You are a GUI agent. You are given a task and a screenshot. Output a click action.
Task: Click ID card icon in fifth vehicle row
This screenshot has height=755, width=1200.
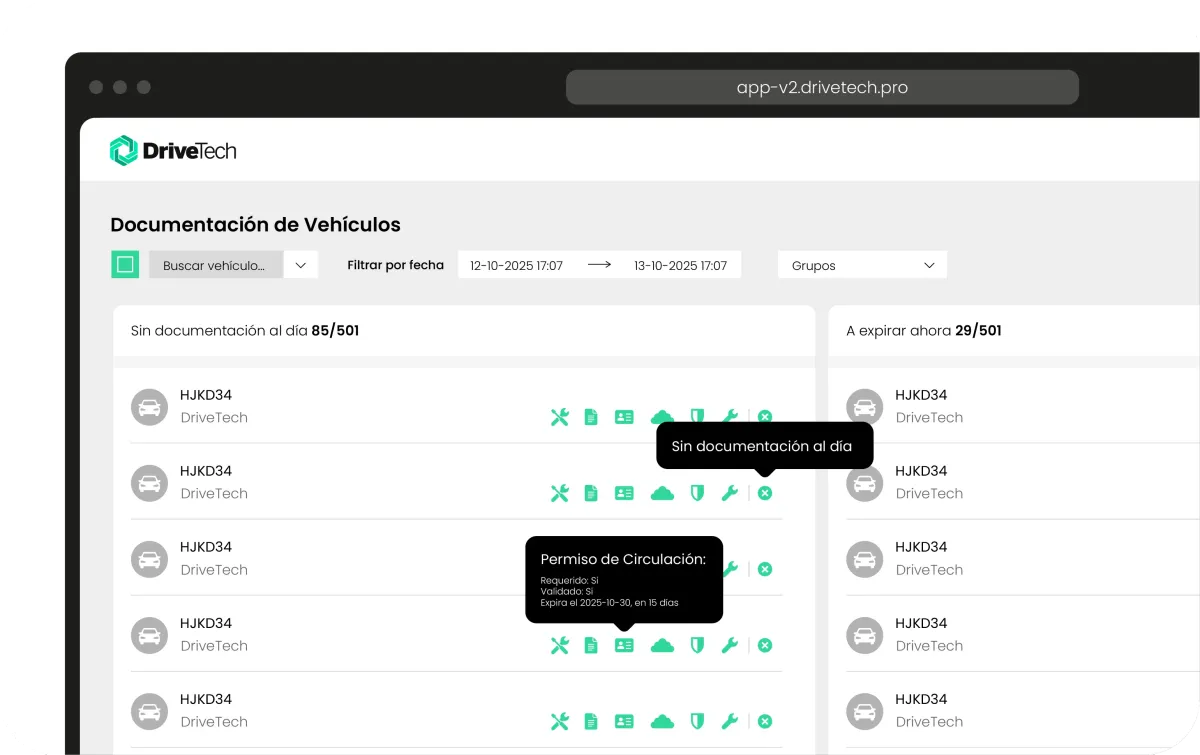(624, 721)
